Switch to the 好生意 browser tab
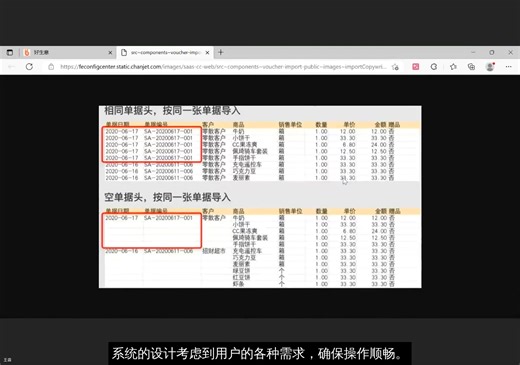The image size is (520, 365). click(67, 52)
